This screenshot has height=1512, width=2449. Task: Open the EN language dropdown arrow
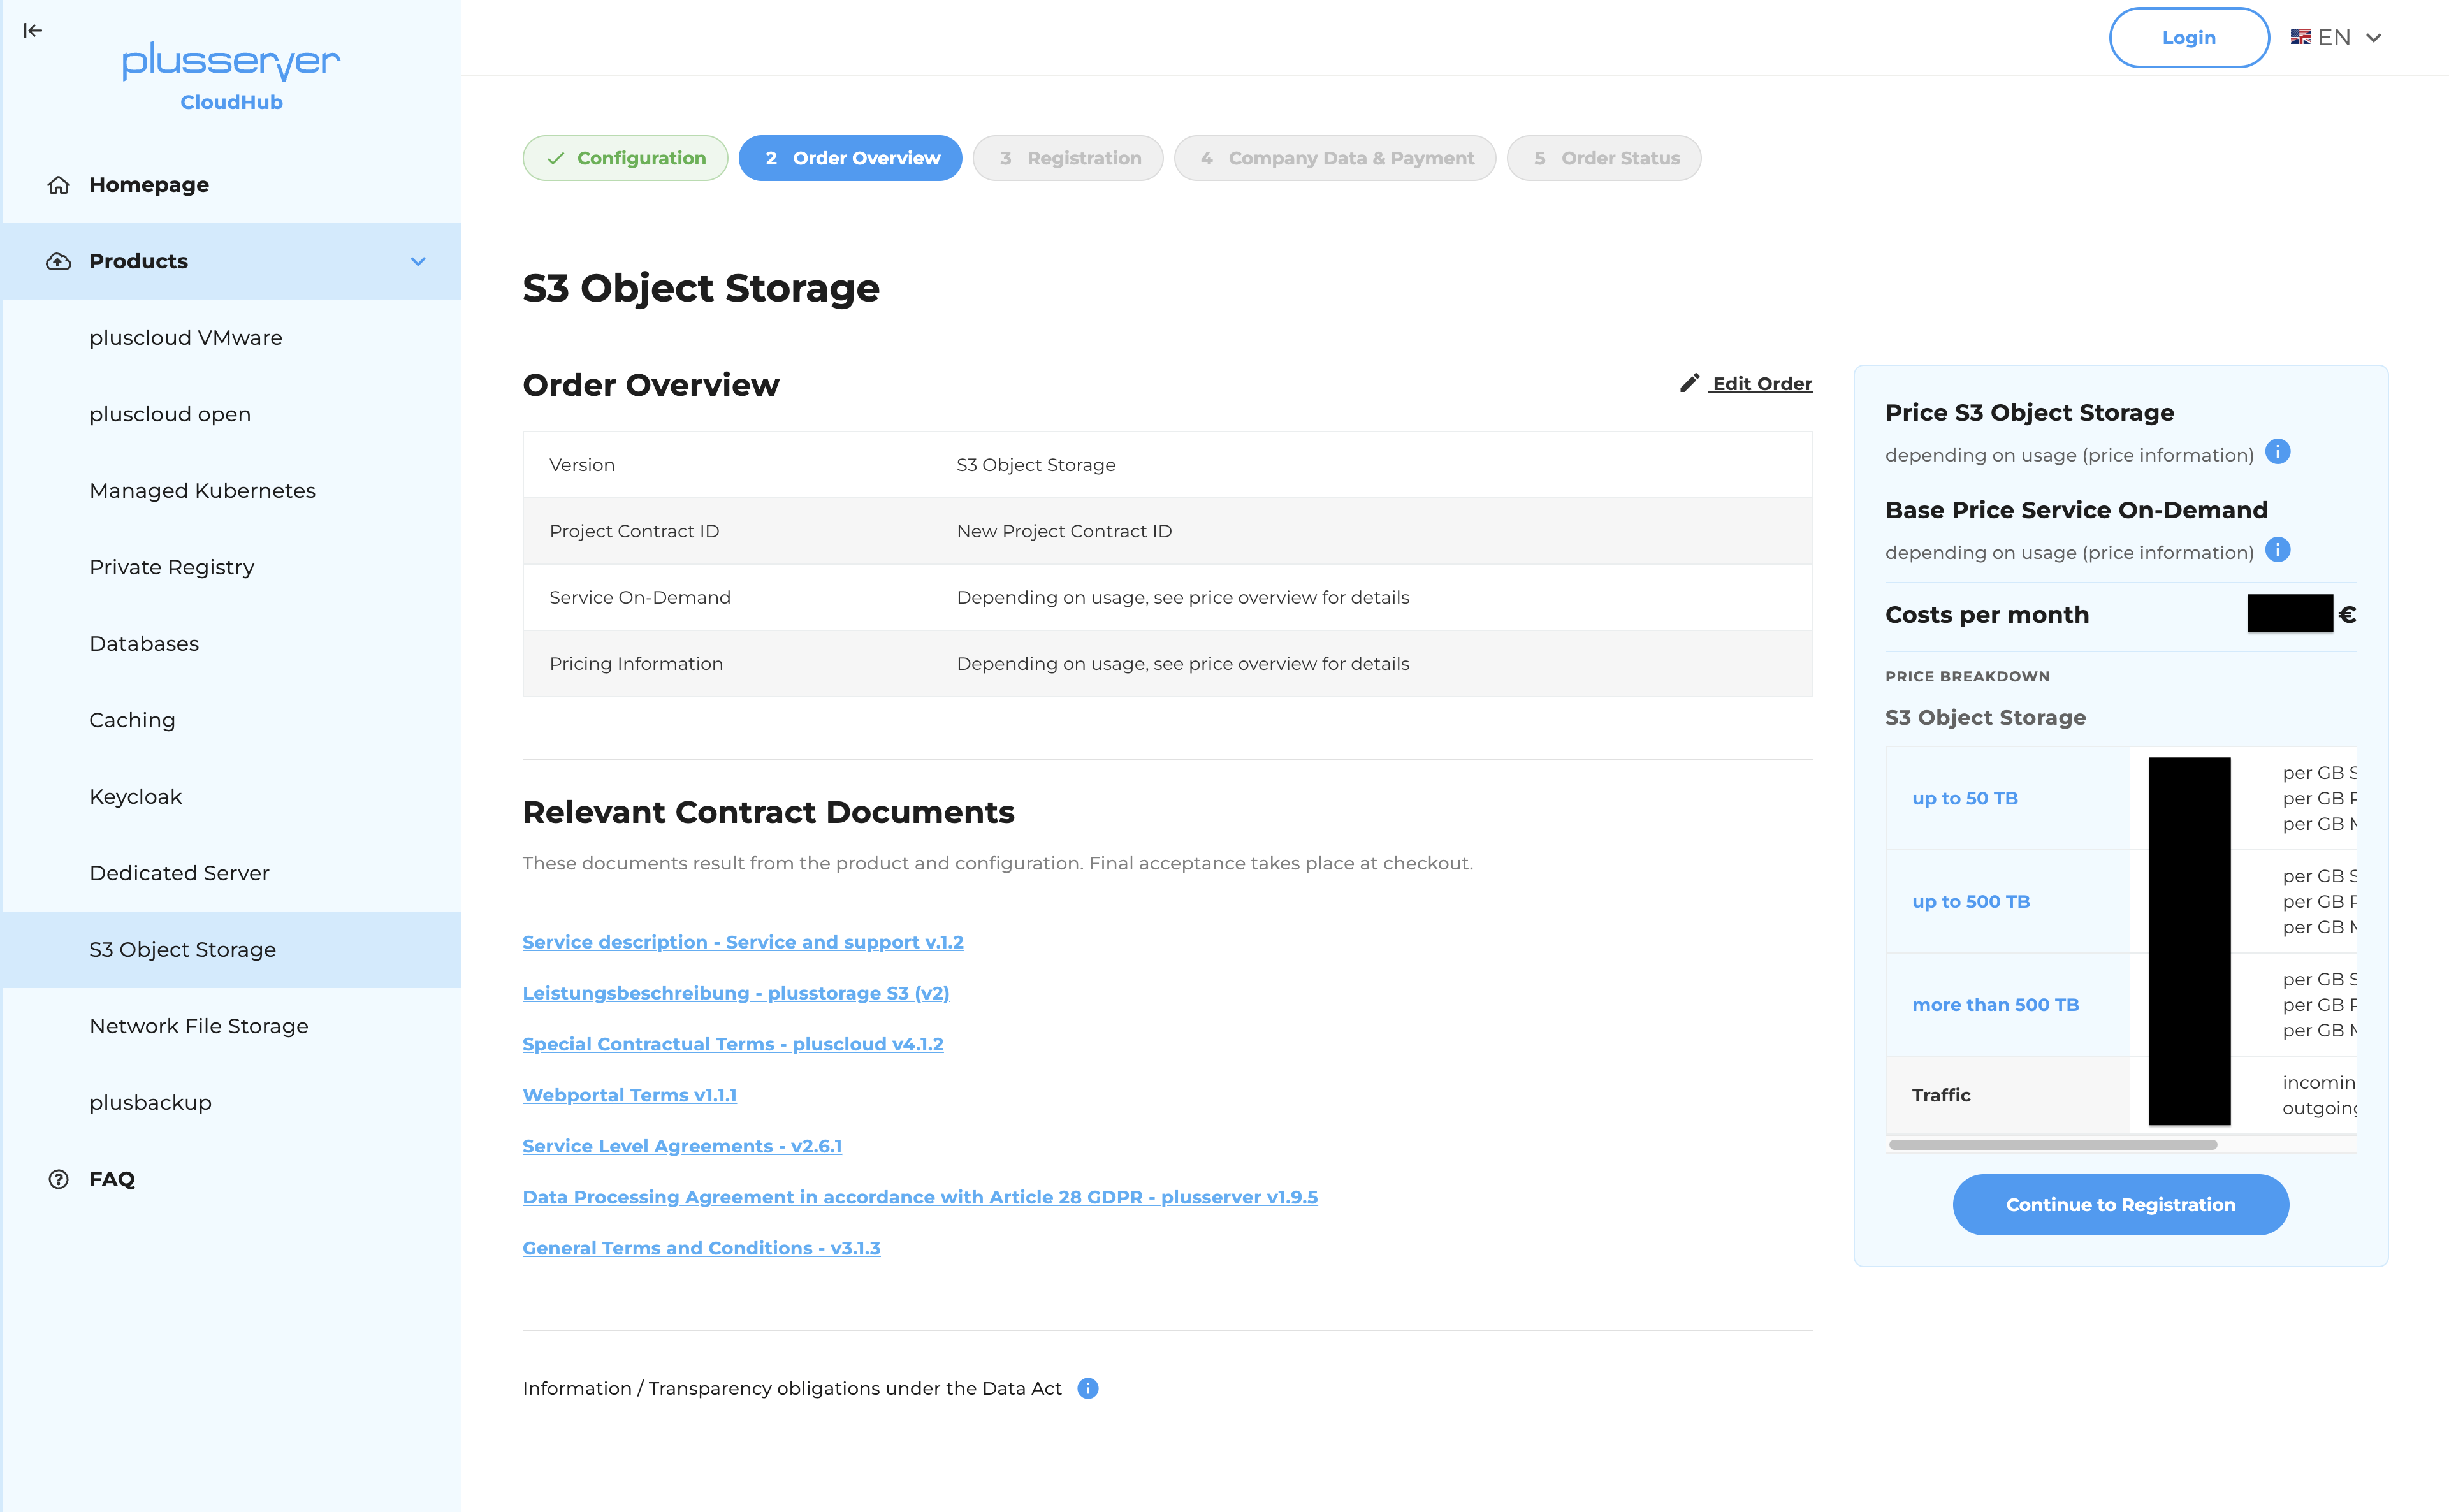click(x=2373, y=38)
